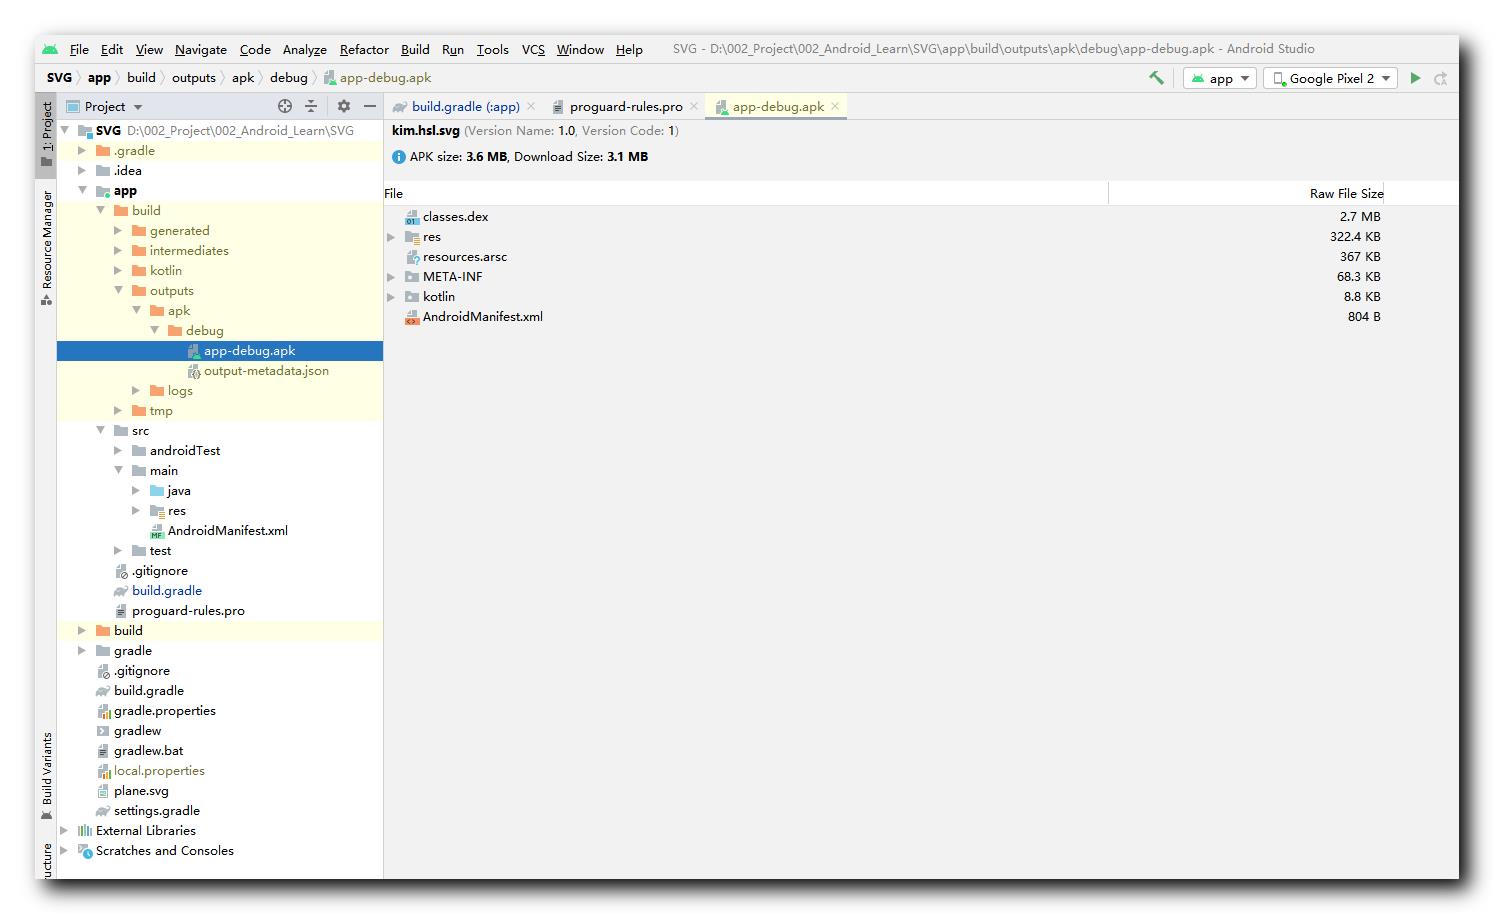The image size is (1494, 914).
Task: Click outputs breadcrumb in navigation bar
Action: pyautogui.click(x=194, y=78)
